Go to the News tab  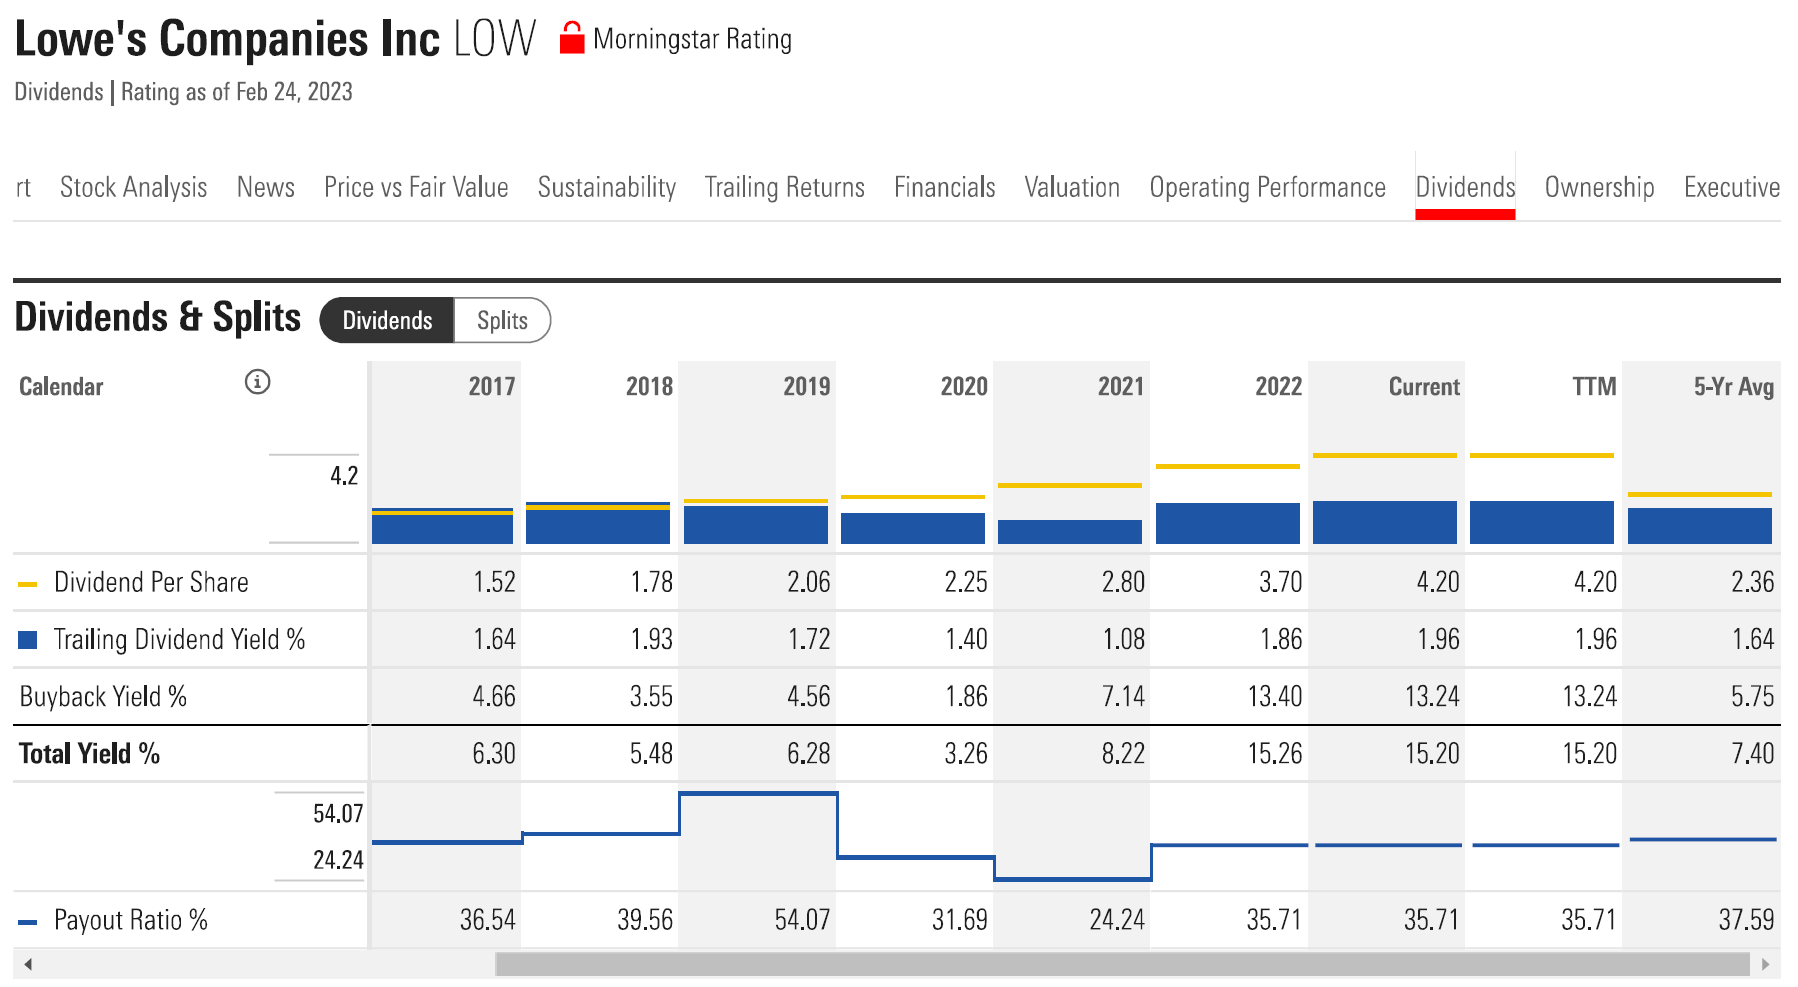[x=265, y=187]
